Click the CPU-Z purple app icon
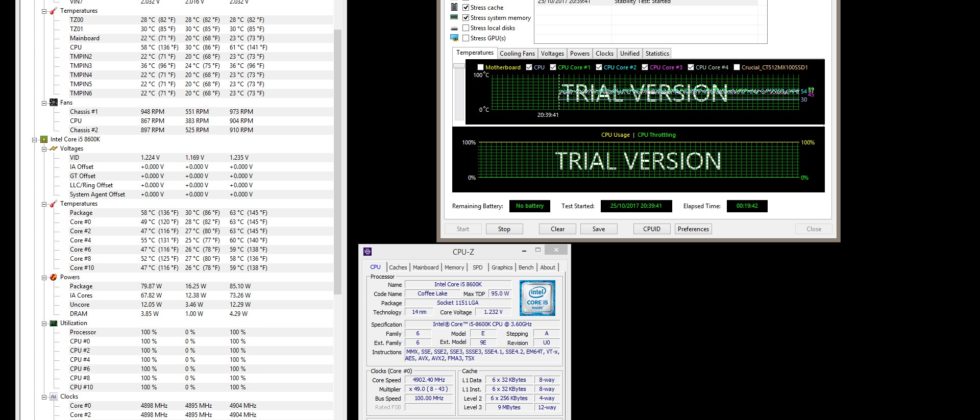 click(367, 252)
